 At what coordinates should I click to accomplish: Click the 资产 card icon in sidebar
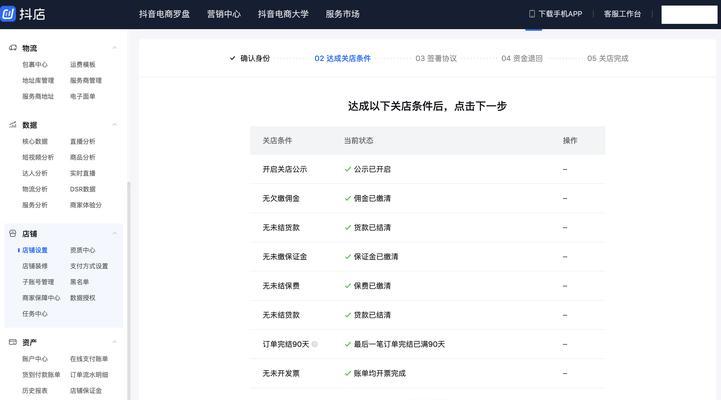tap(12, 342)
